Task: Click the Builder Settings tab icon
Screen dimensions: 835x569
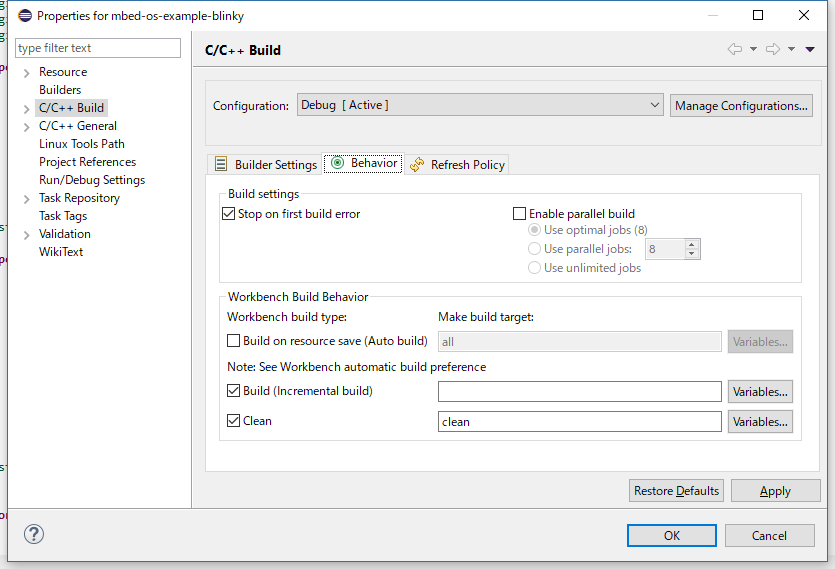Action: coord(221,164)
